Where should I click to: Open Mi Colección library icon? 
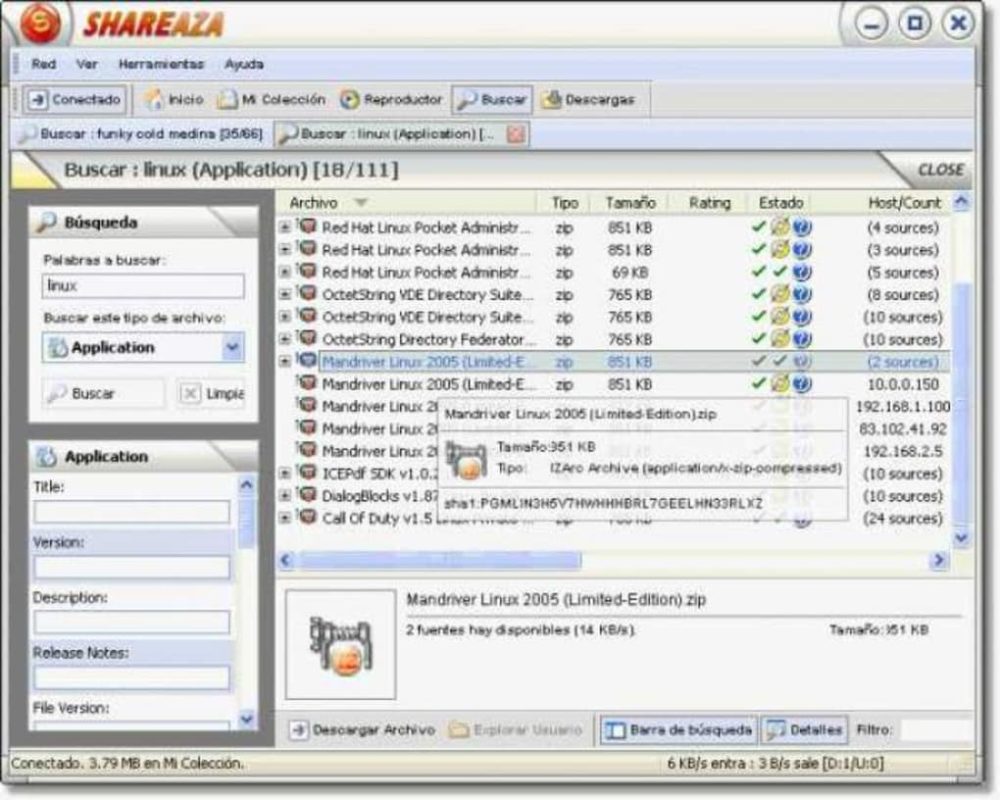[x=226, y=100]
